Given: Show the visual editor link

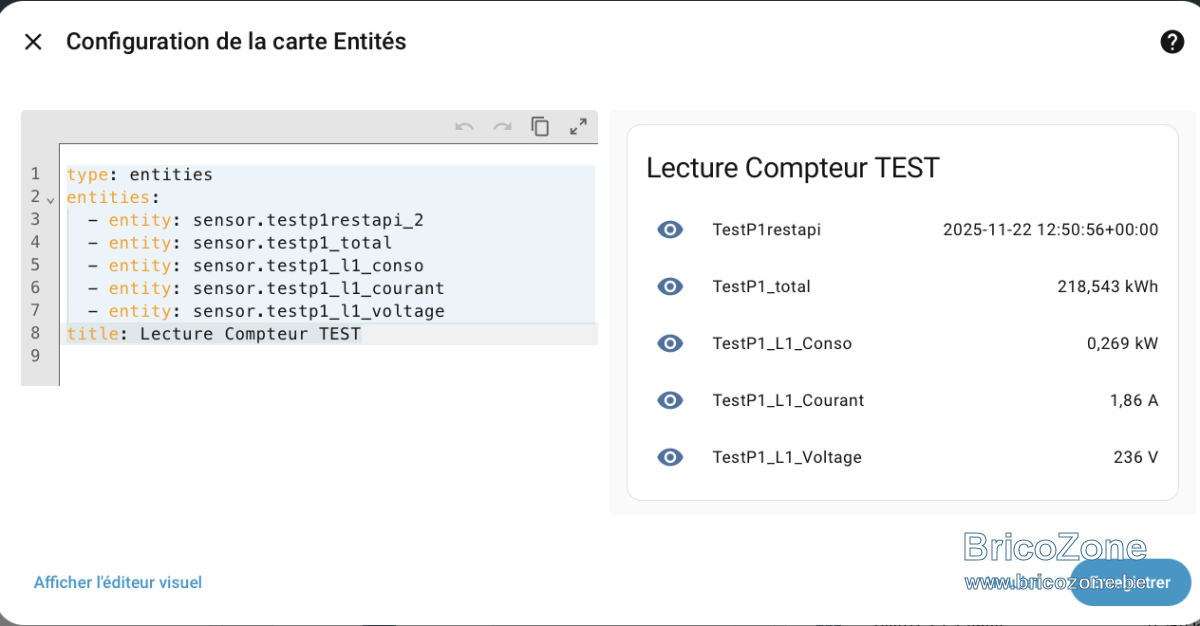Looking at the screenshot, I should 118,582.
